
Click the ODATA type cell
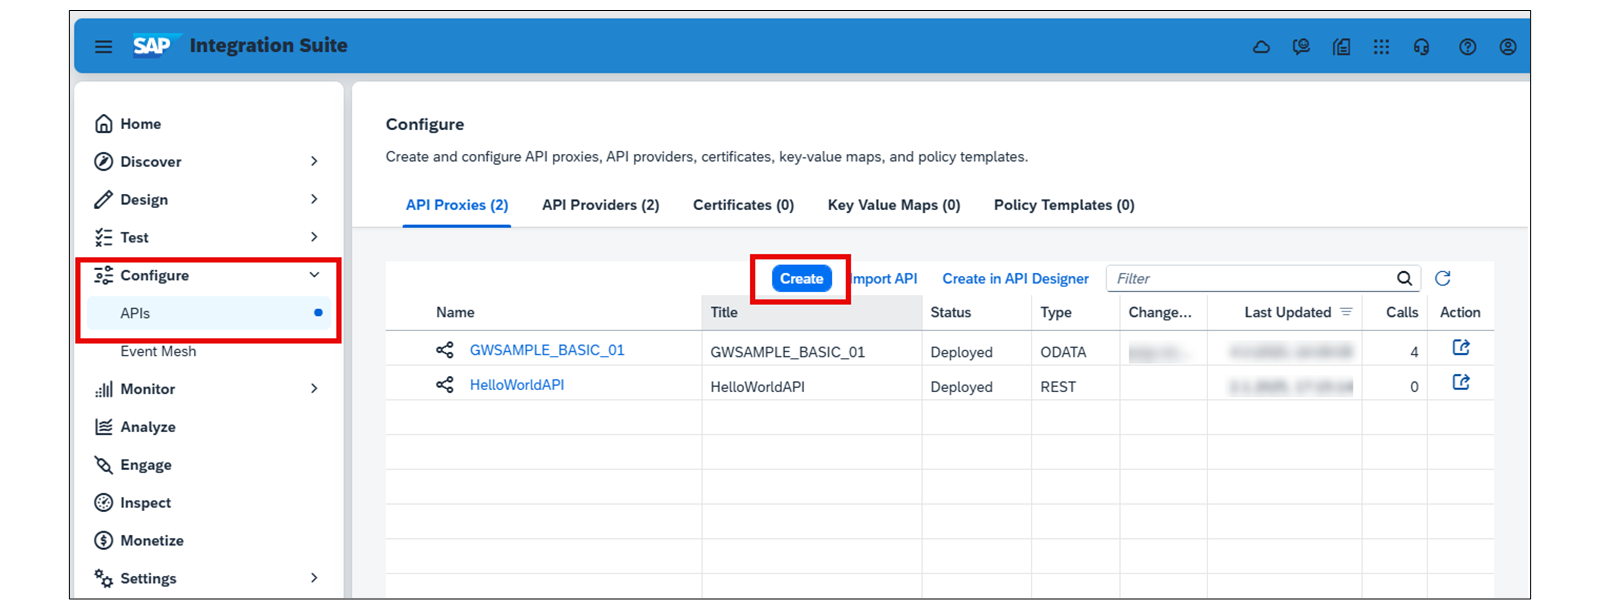(x=1063, y=352)
